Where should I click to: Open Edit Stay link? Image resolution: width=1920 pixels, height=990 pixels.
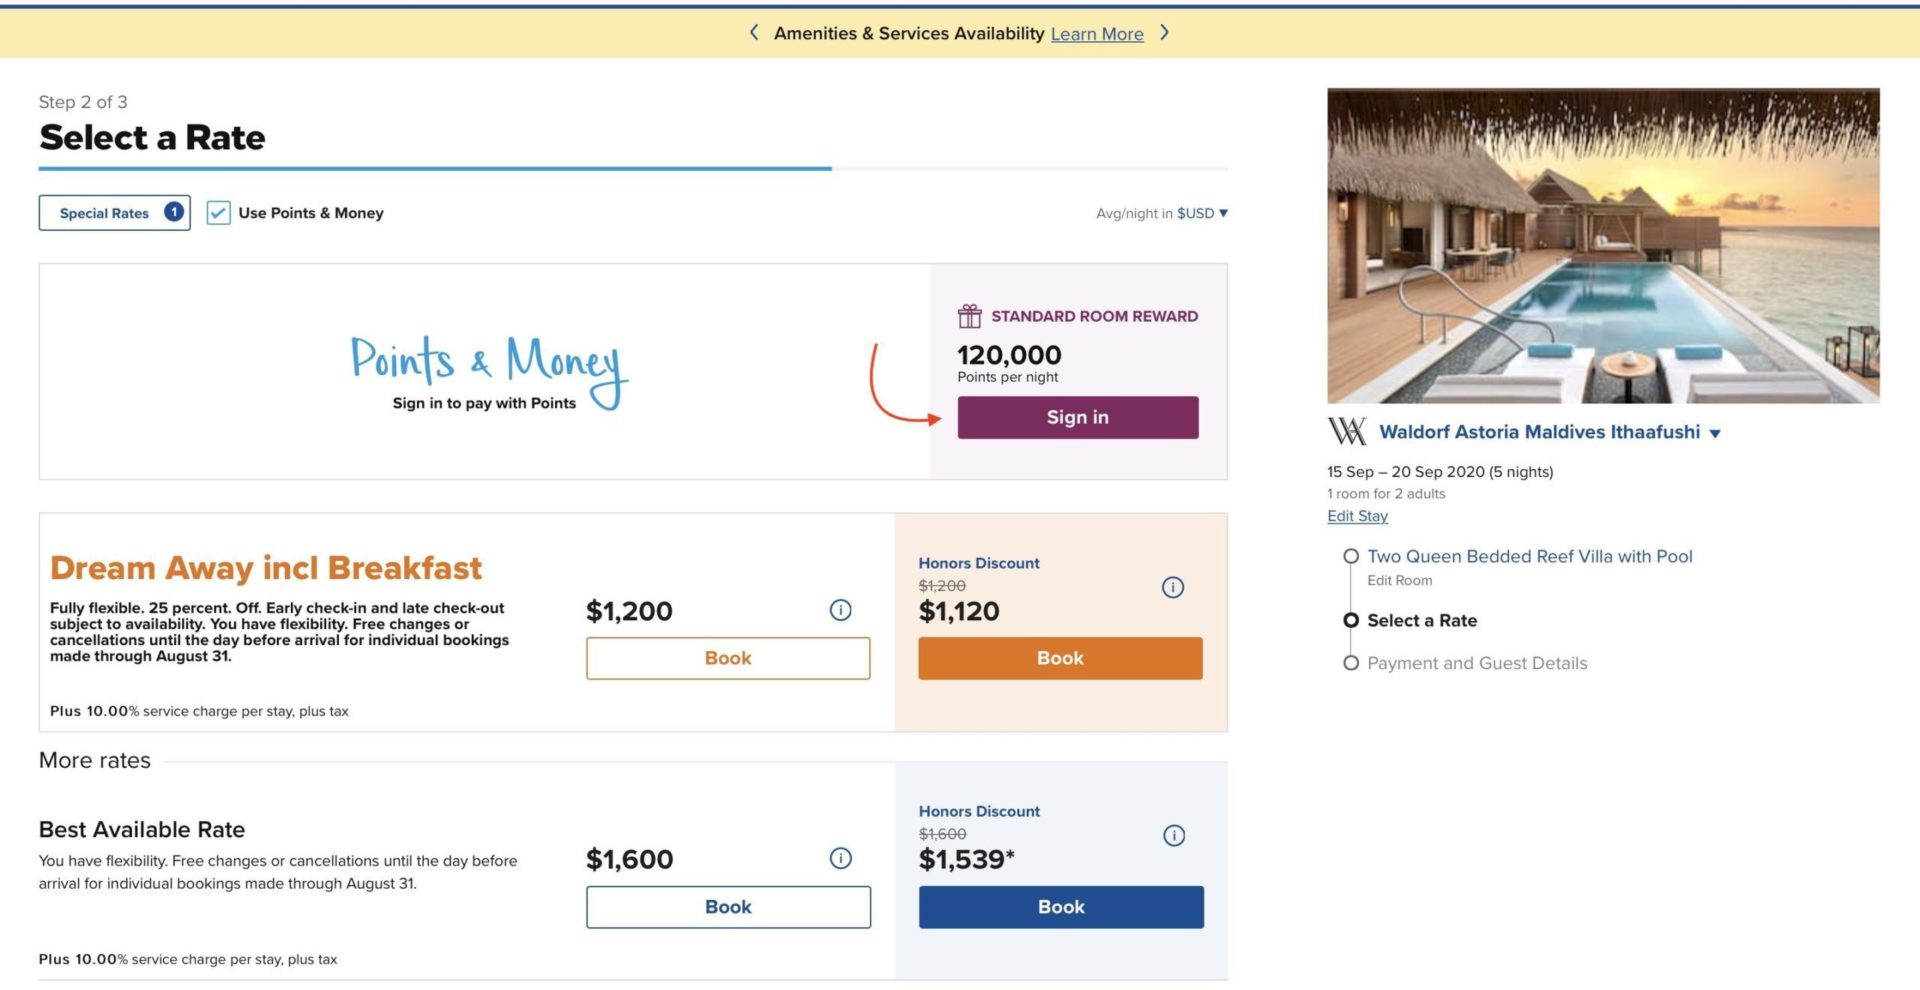coord(1357,516)
